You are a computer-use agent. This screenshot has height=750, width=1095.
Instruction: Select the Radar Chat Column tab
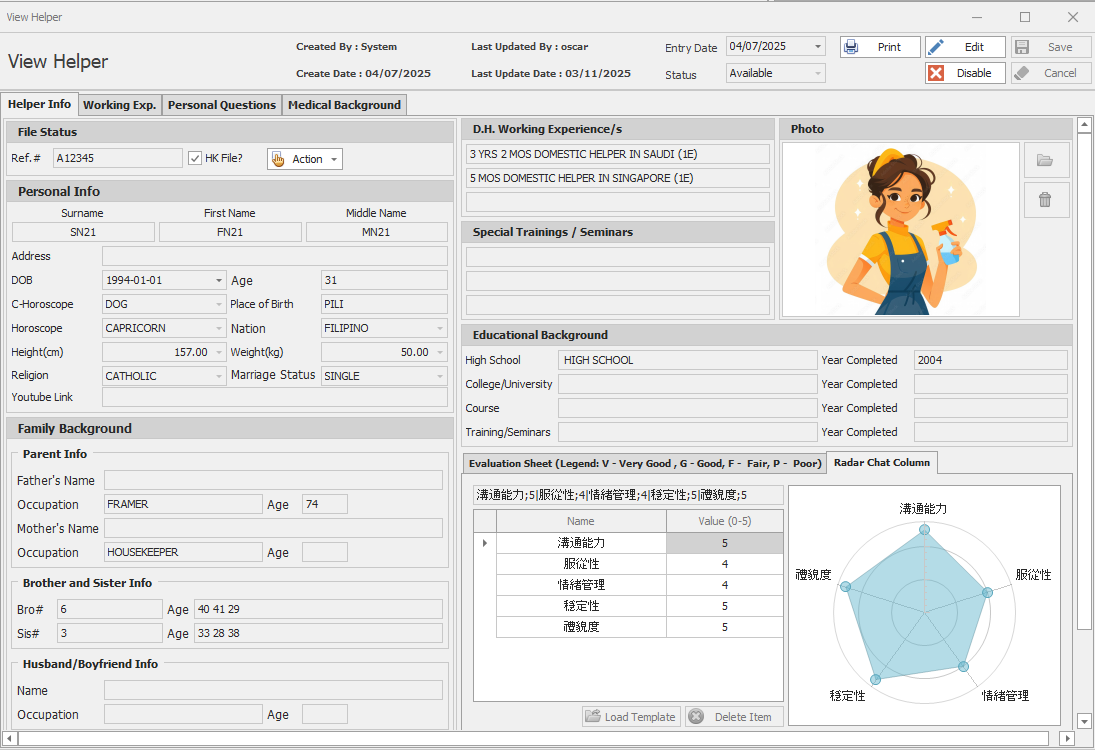(x=881, y=462)
